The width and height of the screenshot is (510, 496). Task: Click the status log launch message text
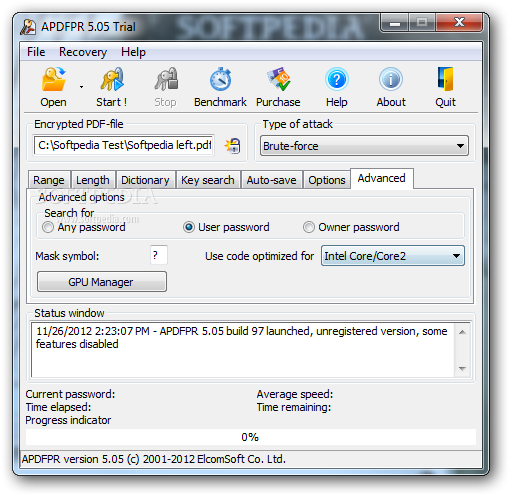(x=242, y=337)
